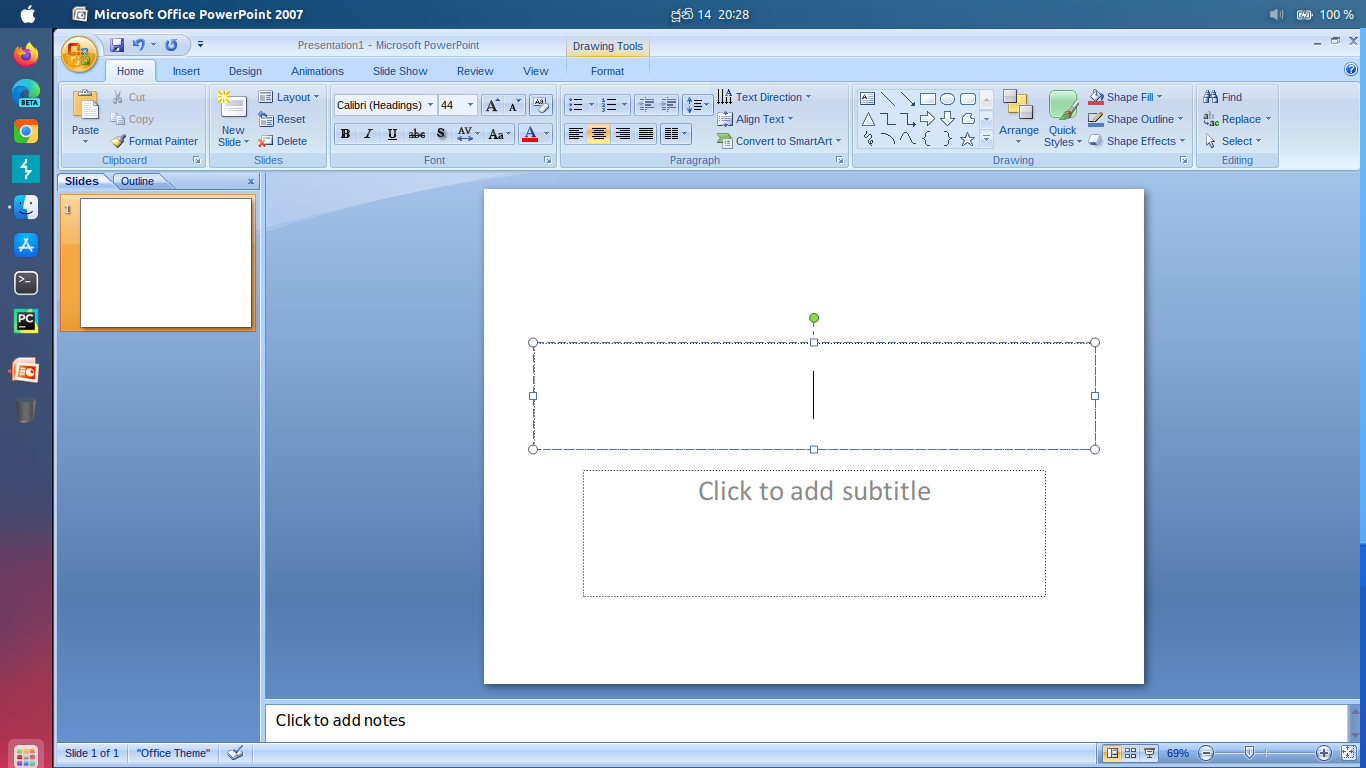
Task: Open Text Direction dropdown
Action: 765,97
